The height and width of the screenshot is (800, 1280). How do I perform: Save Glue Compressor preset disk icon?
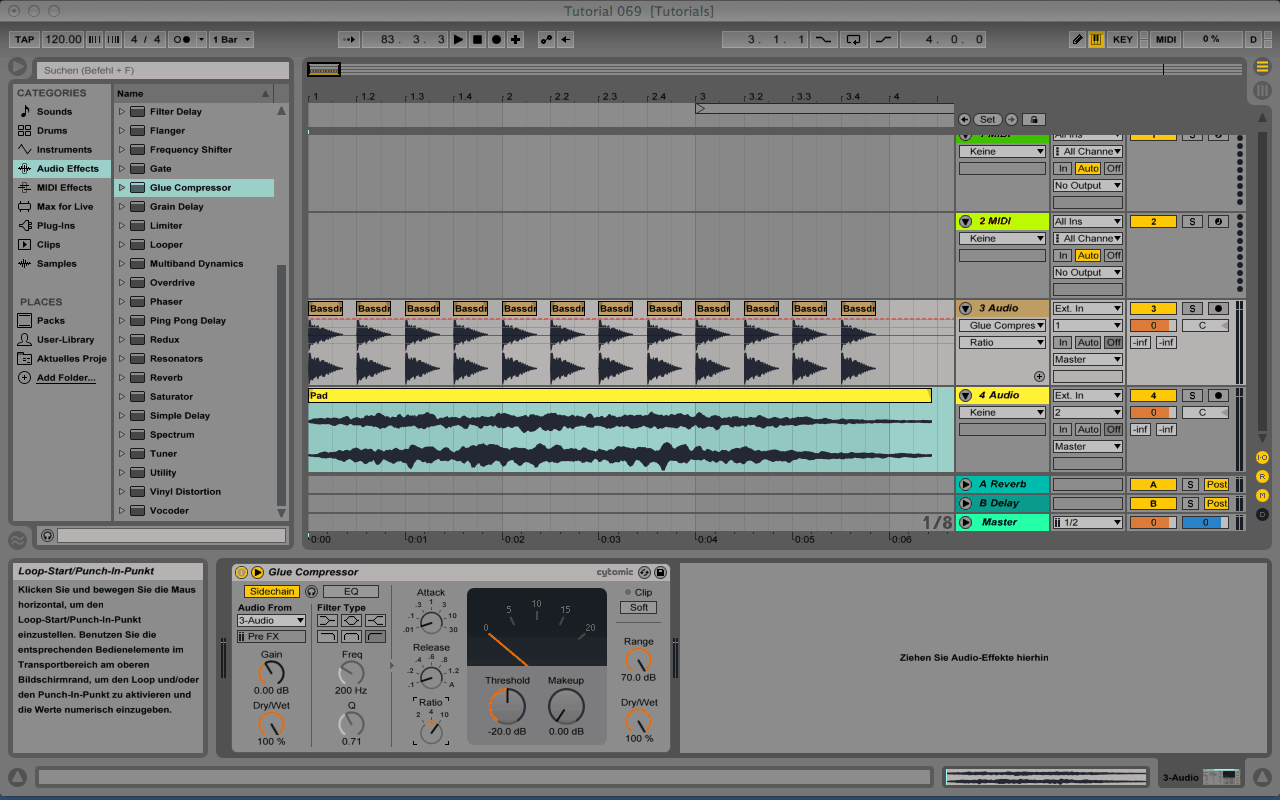pos(660,572)
